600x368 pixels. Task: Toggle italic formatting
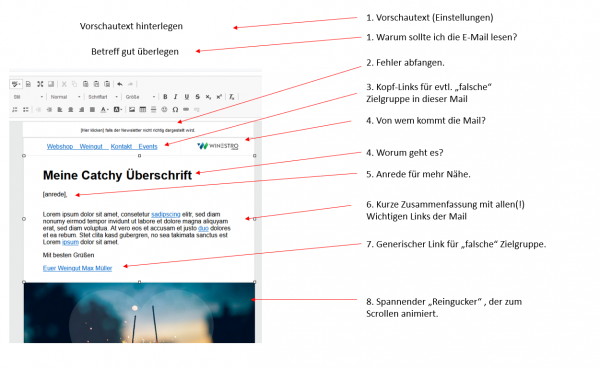tap(176, 97)
